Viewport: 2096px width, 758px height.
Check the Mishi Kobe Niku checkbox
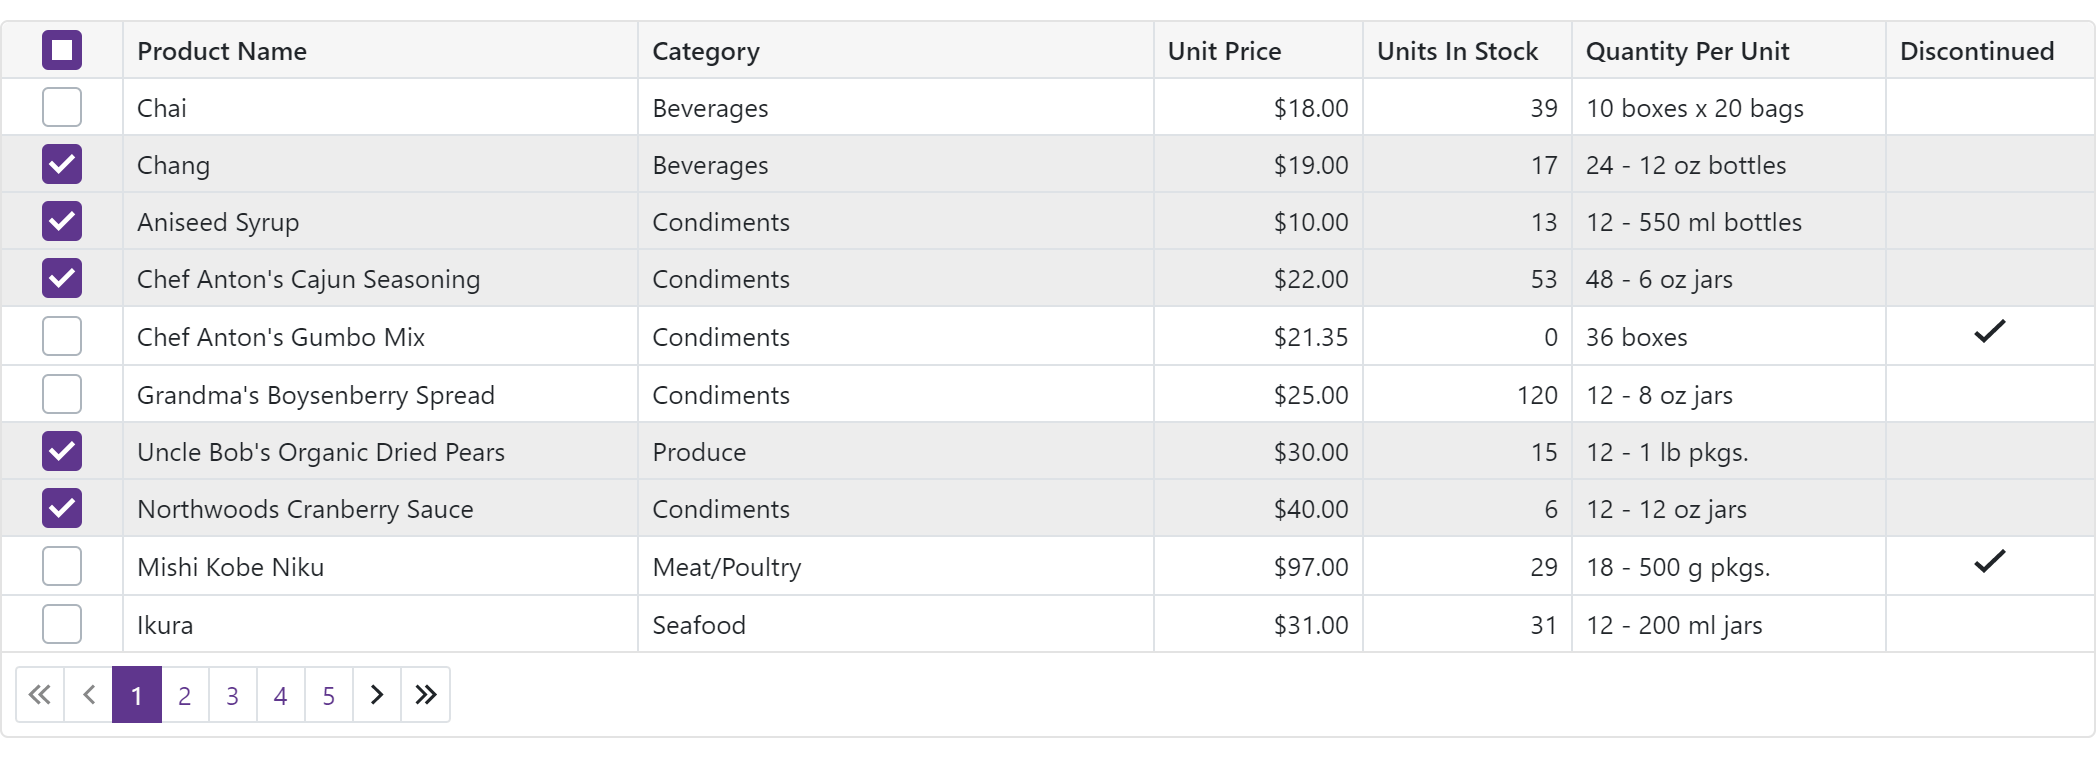point(62,566)
